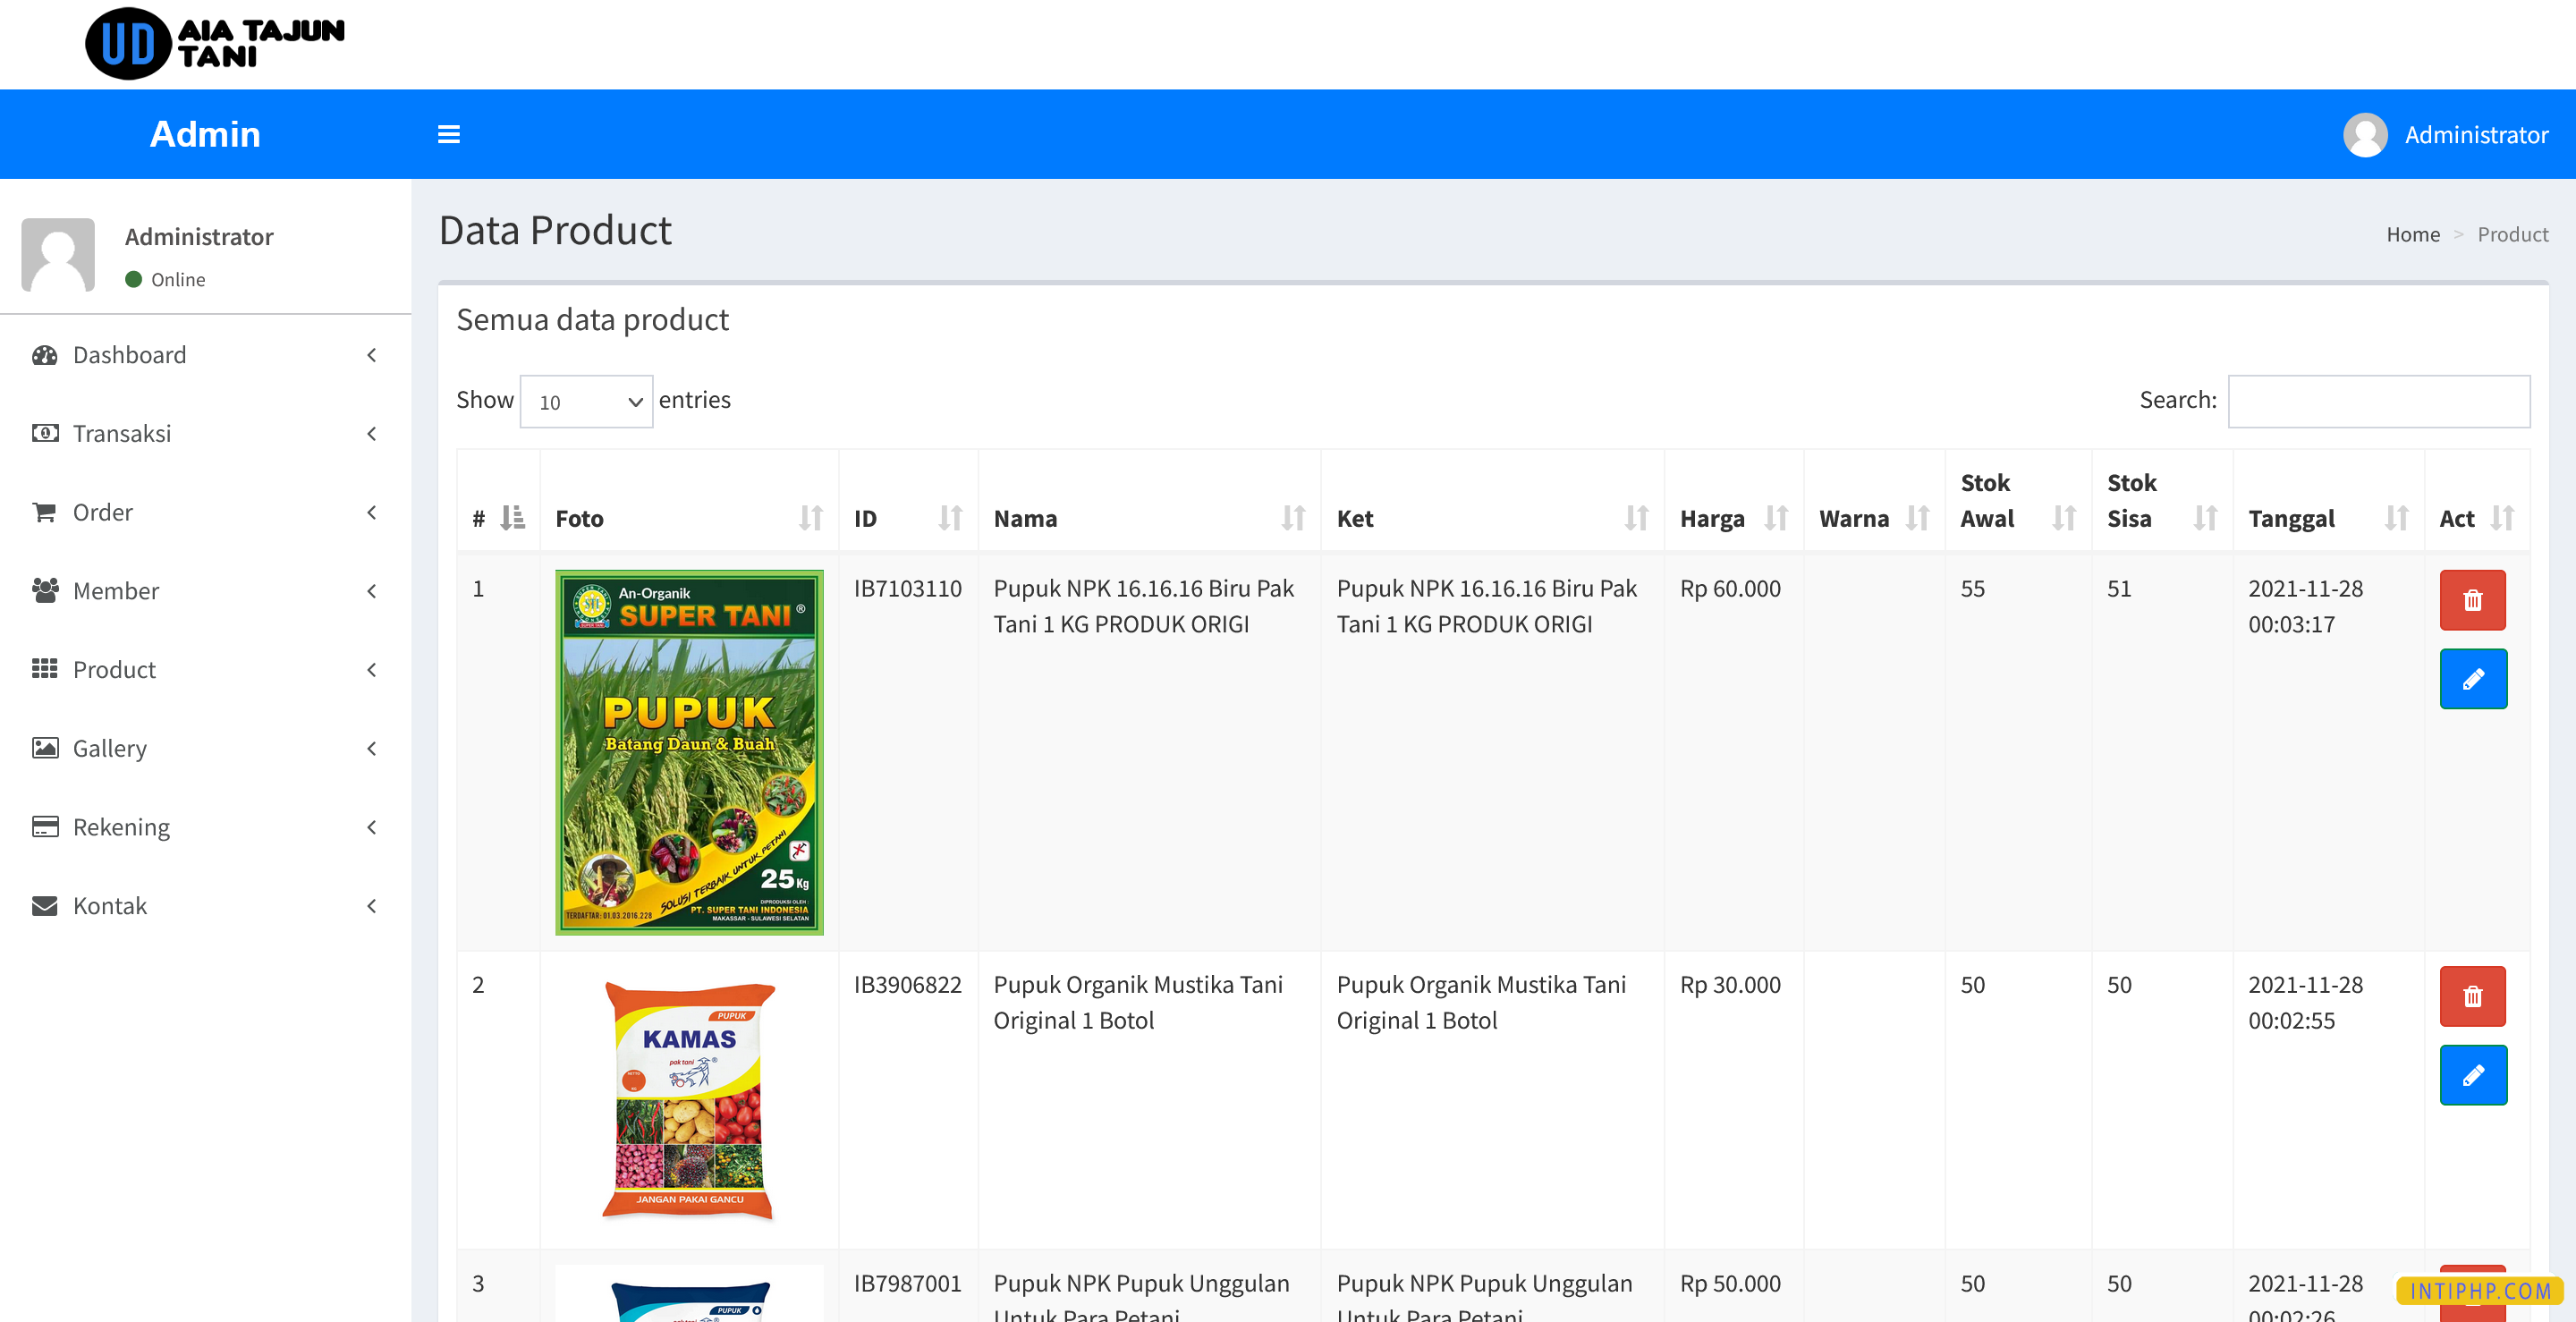This screenshot has height=1322, width=2576.
Task: Click the Rekening credit card icon
Action: (x=44, y=827)
